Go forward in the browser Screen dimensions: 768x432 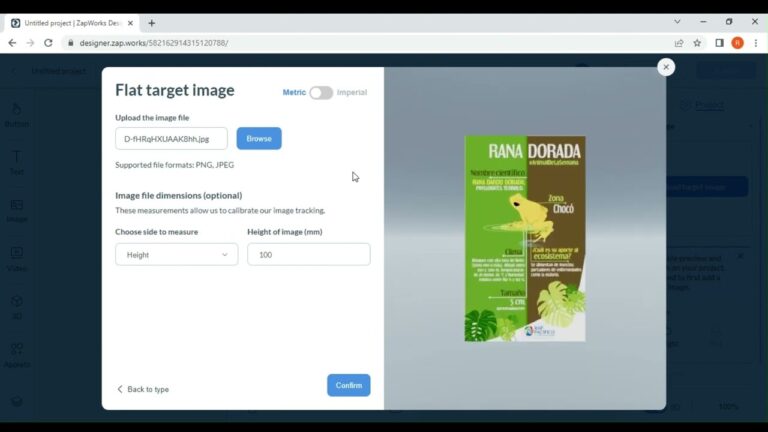[x=30, y=43]
